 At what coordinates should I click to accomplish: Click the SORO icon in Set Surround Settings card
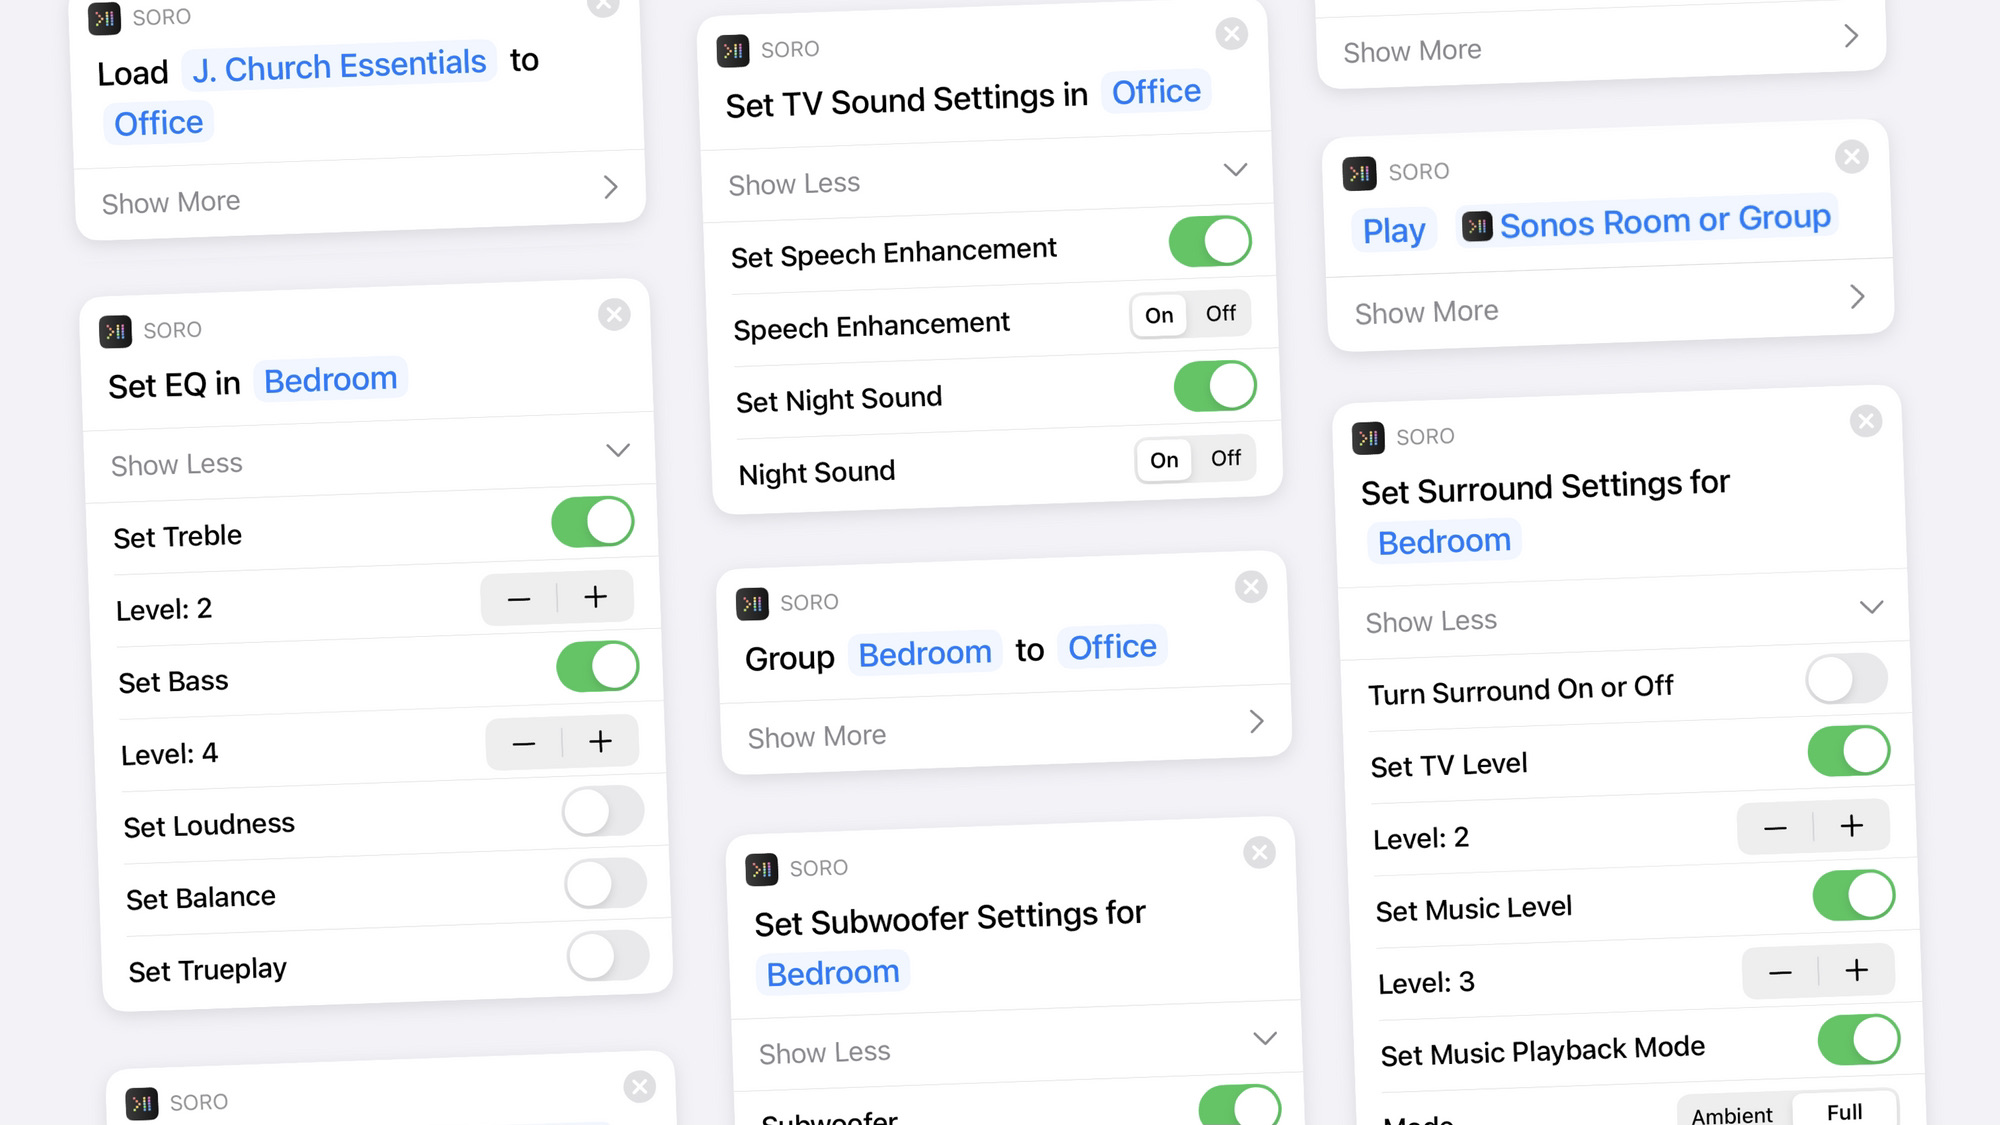point(1368,434)
